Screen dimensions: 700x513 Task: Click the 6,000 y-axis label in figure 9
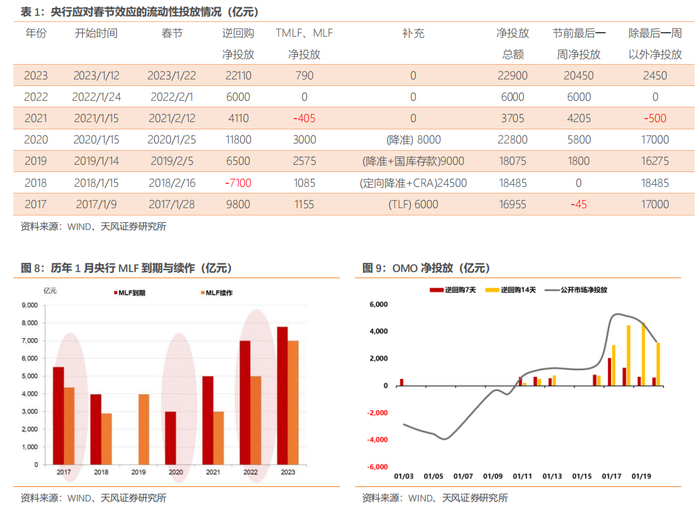(x=379, y=304)
